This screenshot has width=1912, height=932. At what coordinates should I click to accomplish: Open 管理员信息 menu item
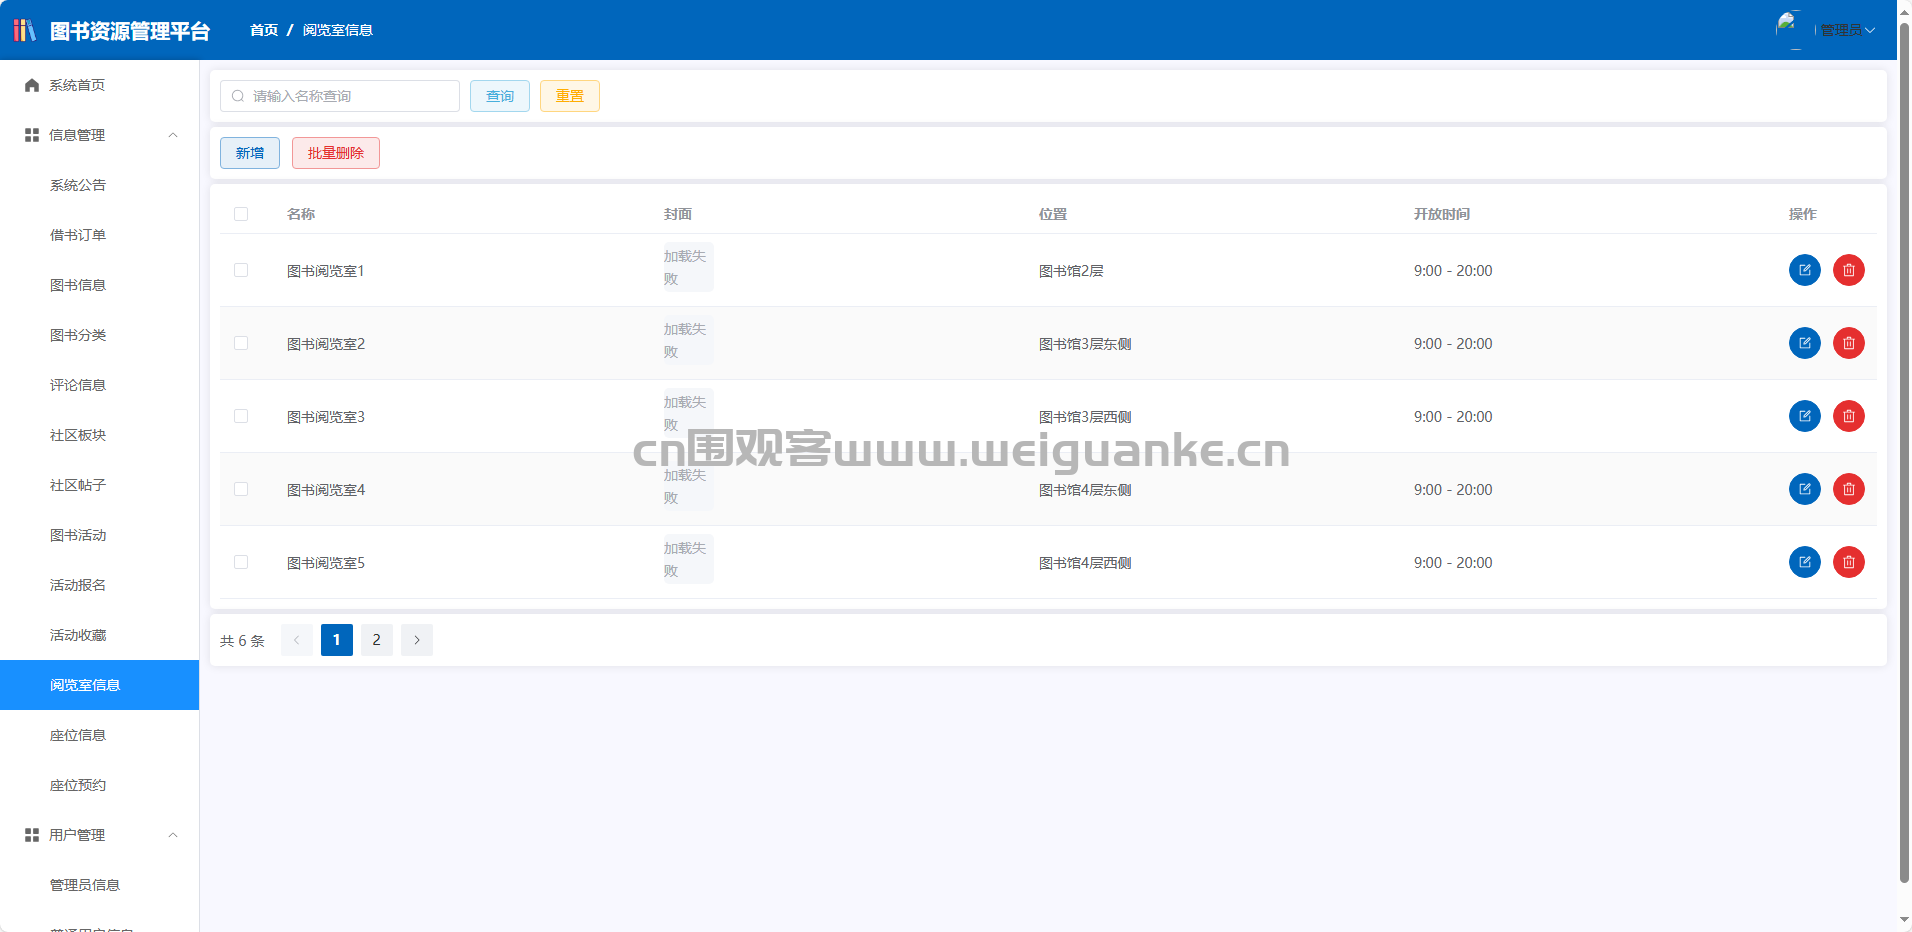pyautogui.click(x=100, y=885)
